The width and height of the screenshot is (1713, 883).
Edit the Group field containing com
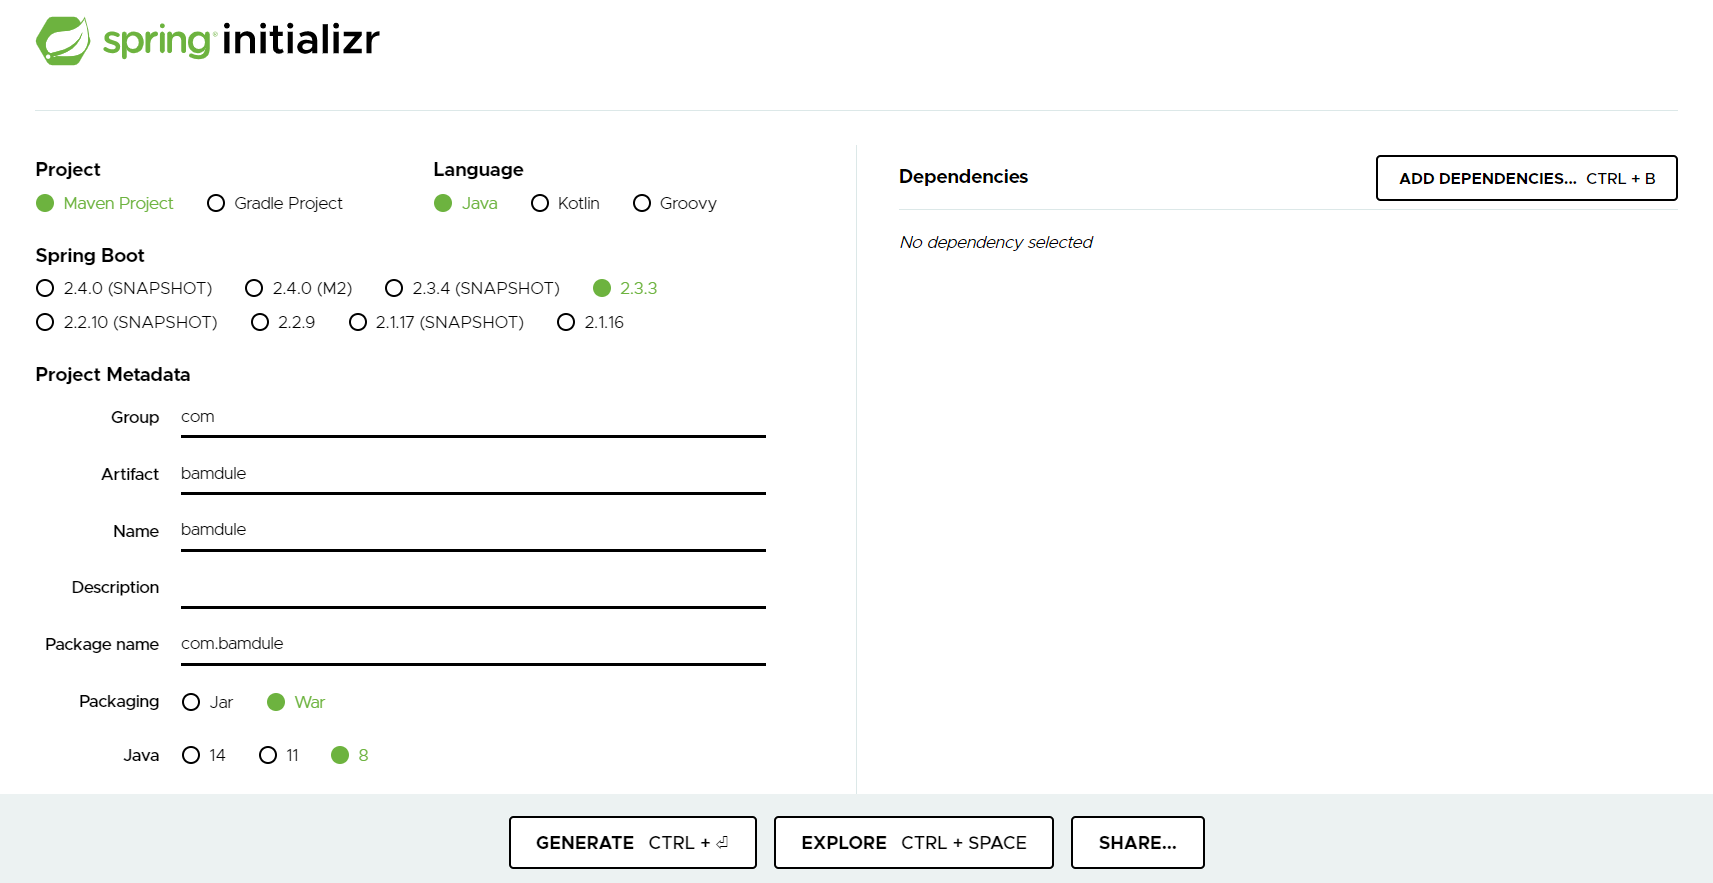click(473, 417)
